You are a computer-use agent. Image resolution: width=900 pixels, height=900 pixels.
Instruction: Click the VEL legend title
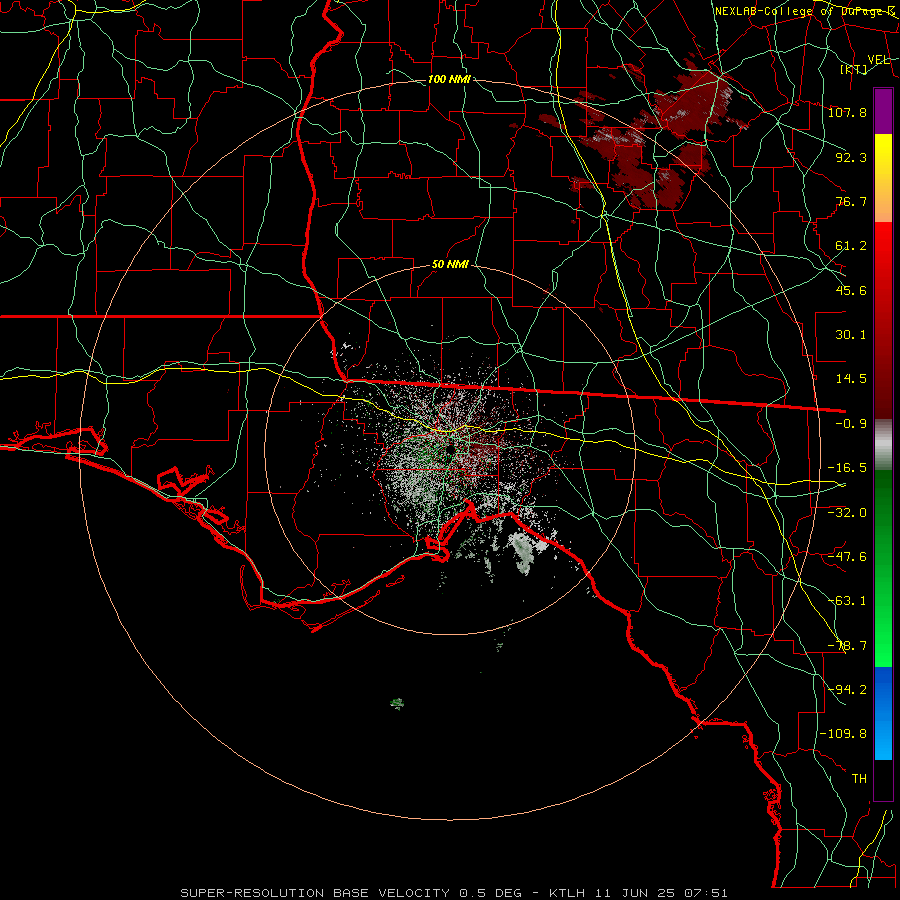click(x=878, y=60)
